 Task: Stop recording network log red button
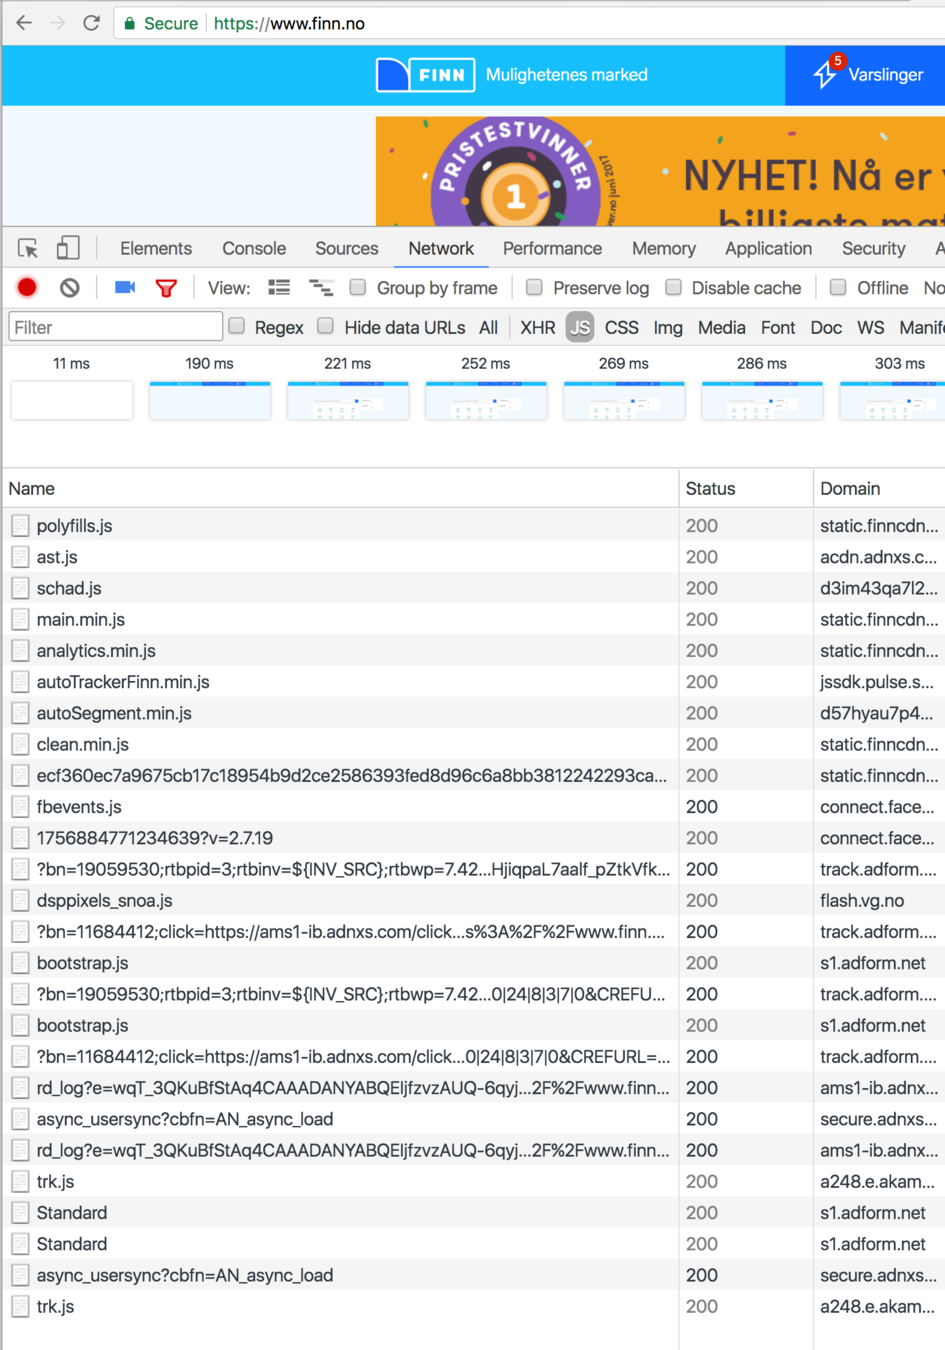coord(27,288)
